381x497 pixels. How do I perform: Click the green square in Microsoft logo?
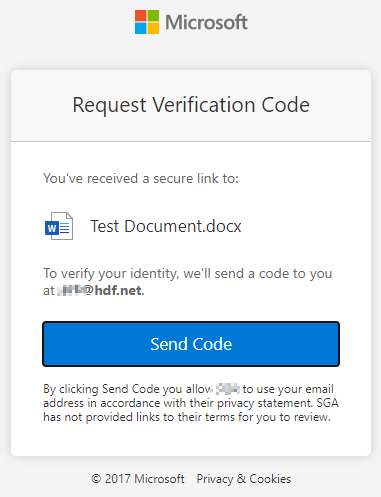pyautogui.click(x=153, y=16)
